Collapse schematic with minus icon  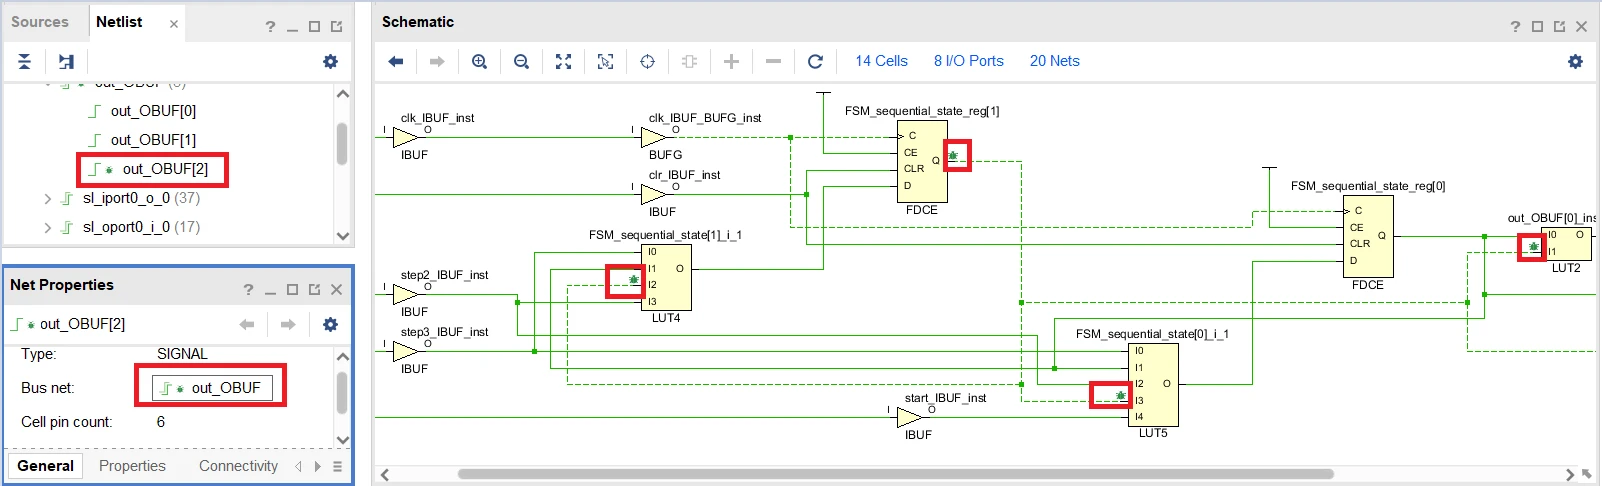point(773,62)
